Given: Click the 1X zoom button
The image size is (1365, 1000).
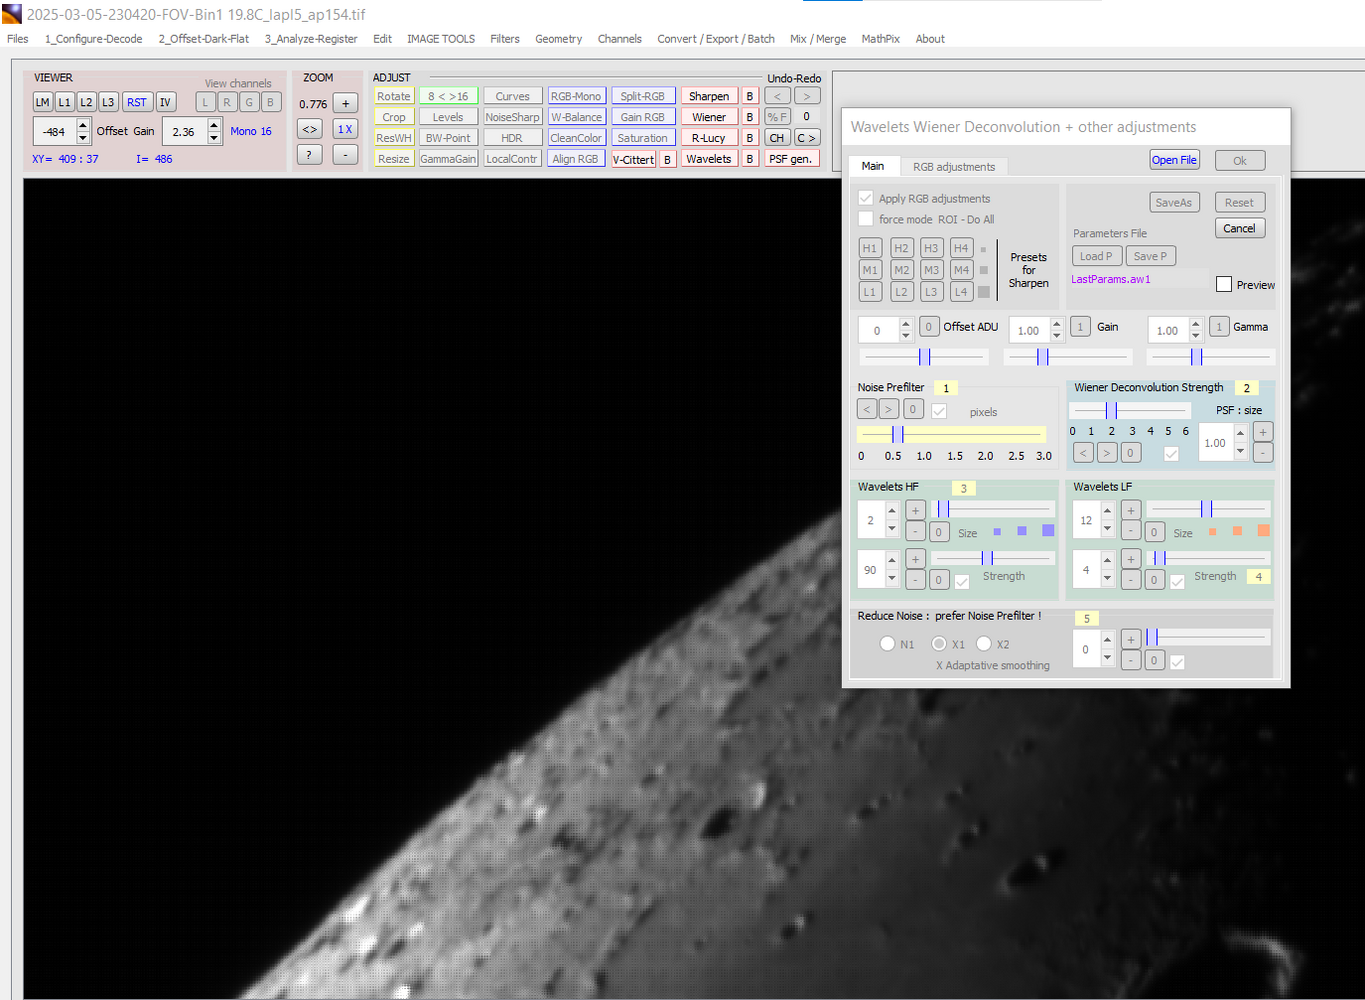Looking at the screenshot, I should [345, 129].
